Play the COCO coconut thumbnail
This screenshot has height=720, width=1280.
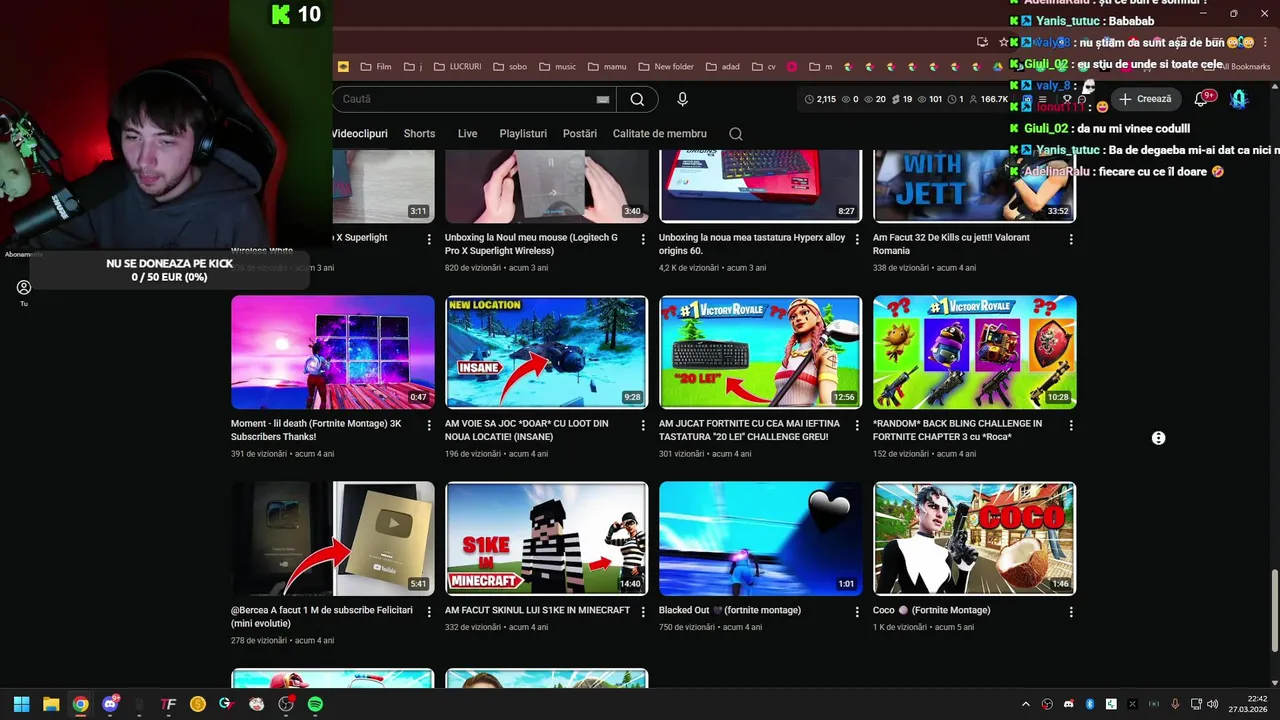tap(974, 538)
